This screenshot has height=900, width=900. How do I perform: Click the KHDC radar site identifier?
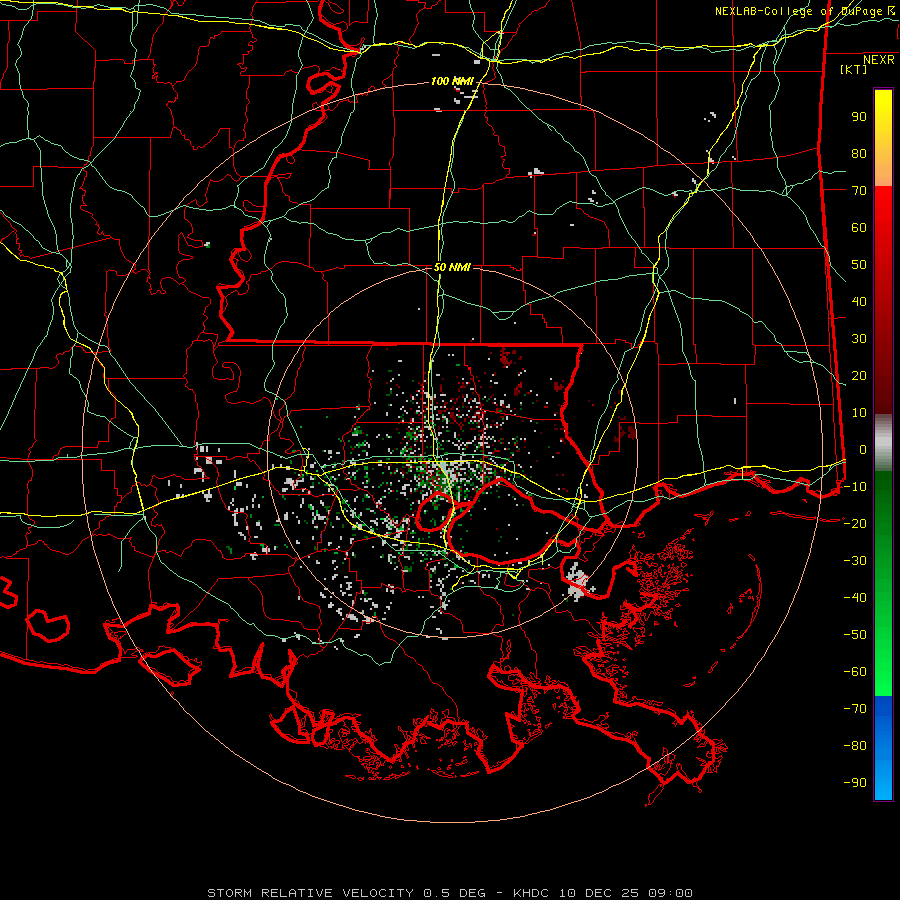[531, 893]
